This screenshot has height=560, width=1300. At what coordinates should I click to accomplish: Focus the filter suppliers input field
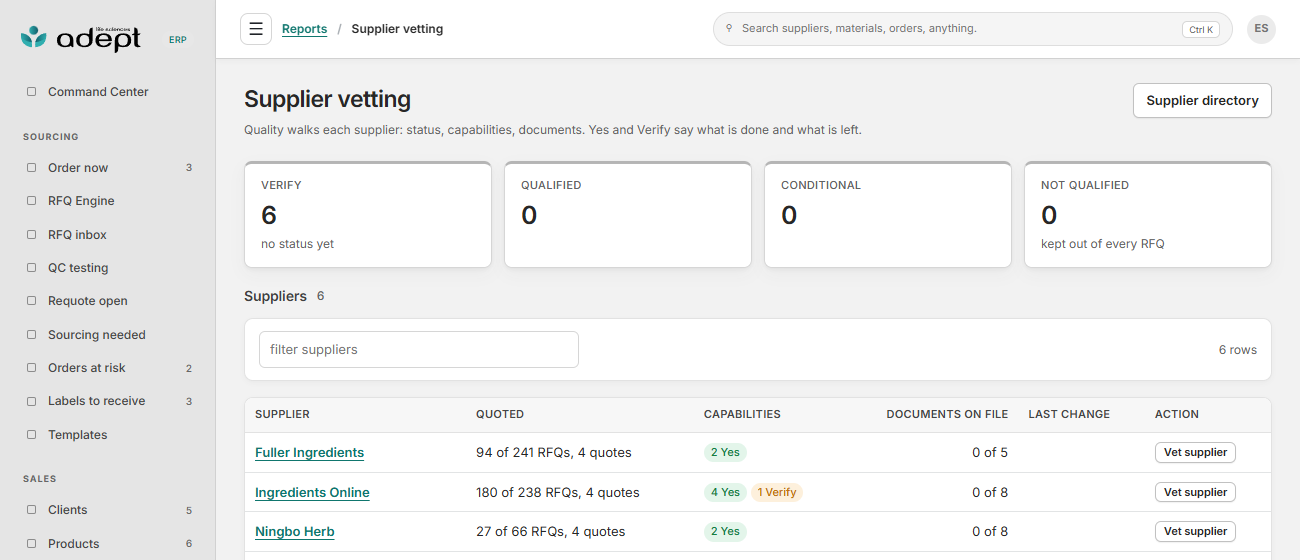[419, 350]
